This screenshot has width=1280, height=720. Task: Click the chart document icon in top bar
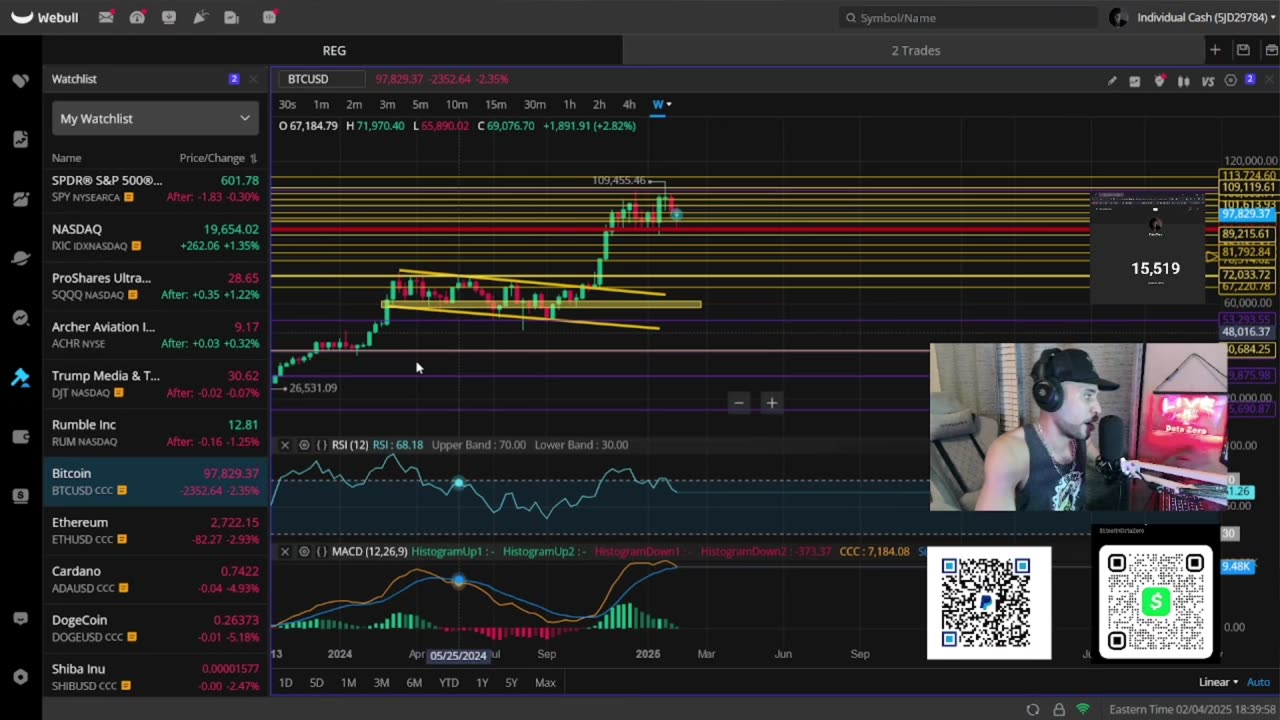232,17
